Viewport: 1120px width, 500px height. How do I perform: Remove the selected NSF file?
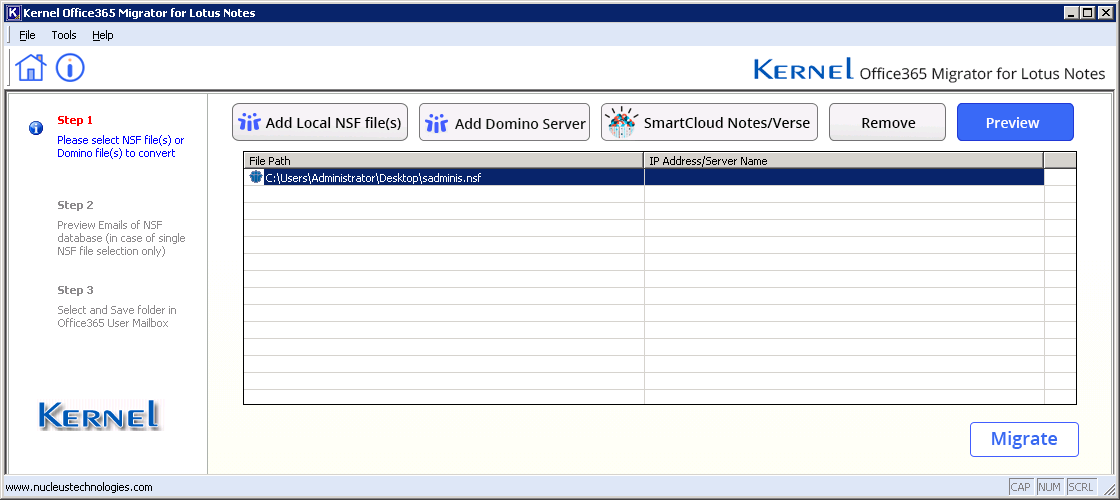pyautogui.click(x=887, y=123)
